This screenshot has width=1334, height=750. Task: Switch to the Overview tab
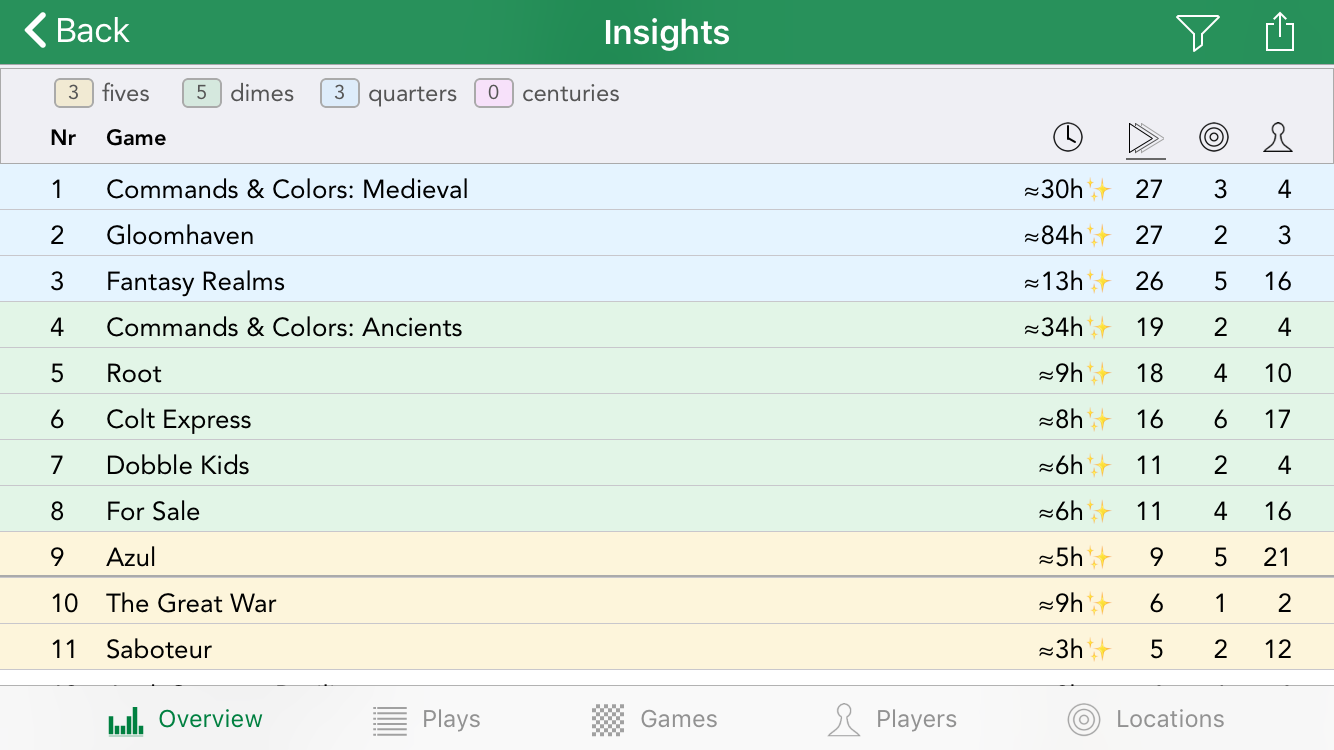[186, 719]
